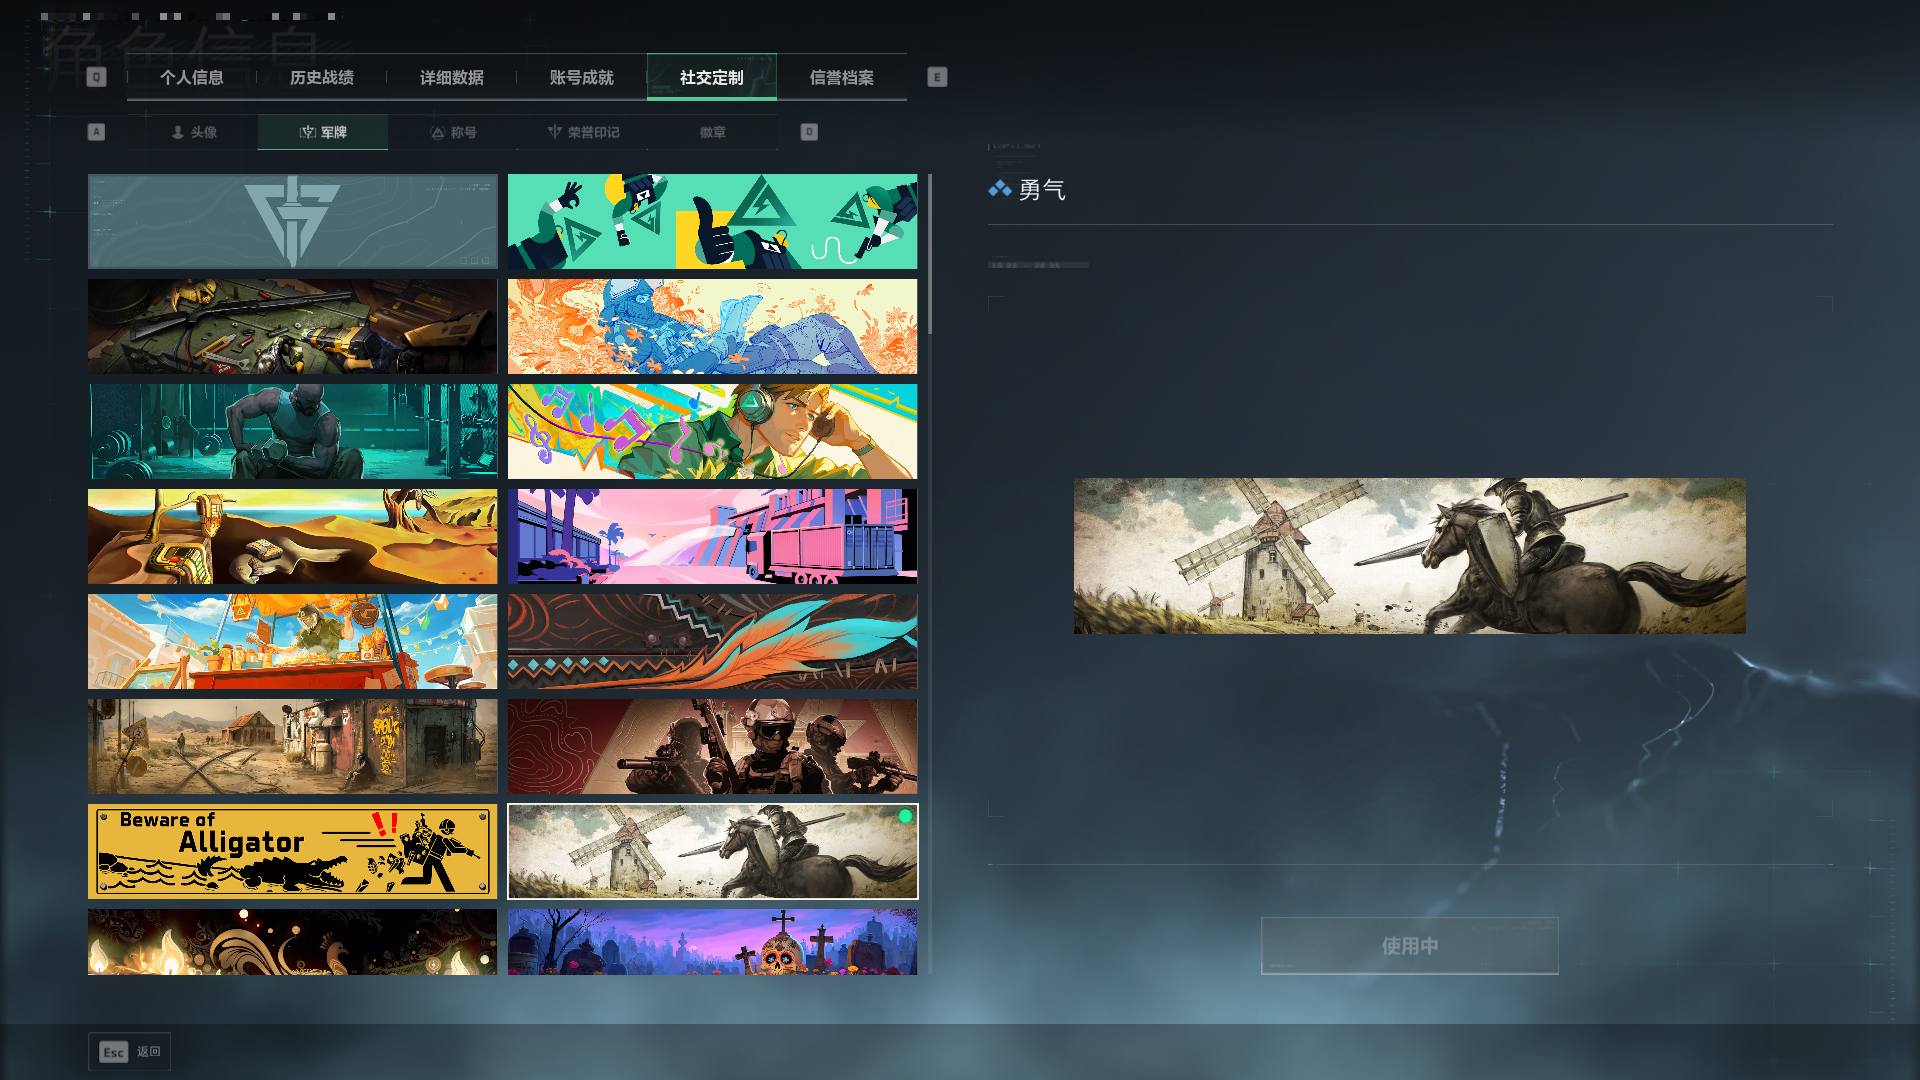Click the D key next sub-tab icon

809,132
